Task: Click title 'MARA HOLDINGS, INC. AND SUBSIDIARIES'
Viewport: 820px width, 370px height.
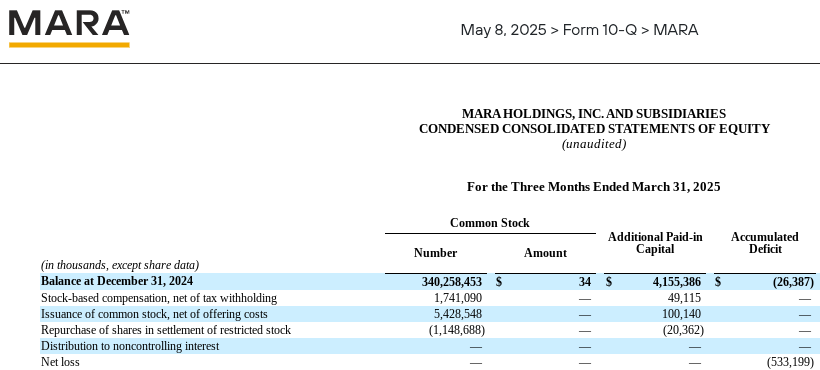Action: tap(594, 114)
